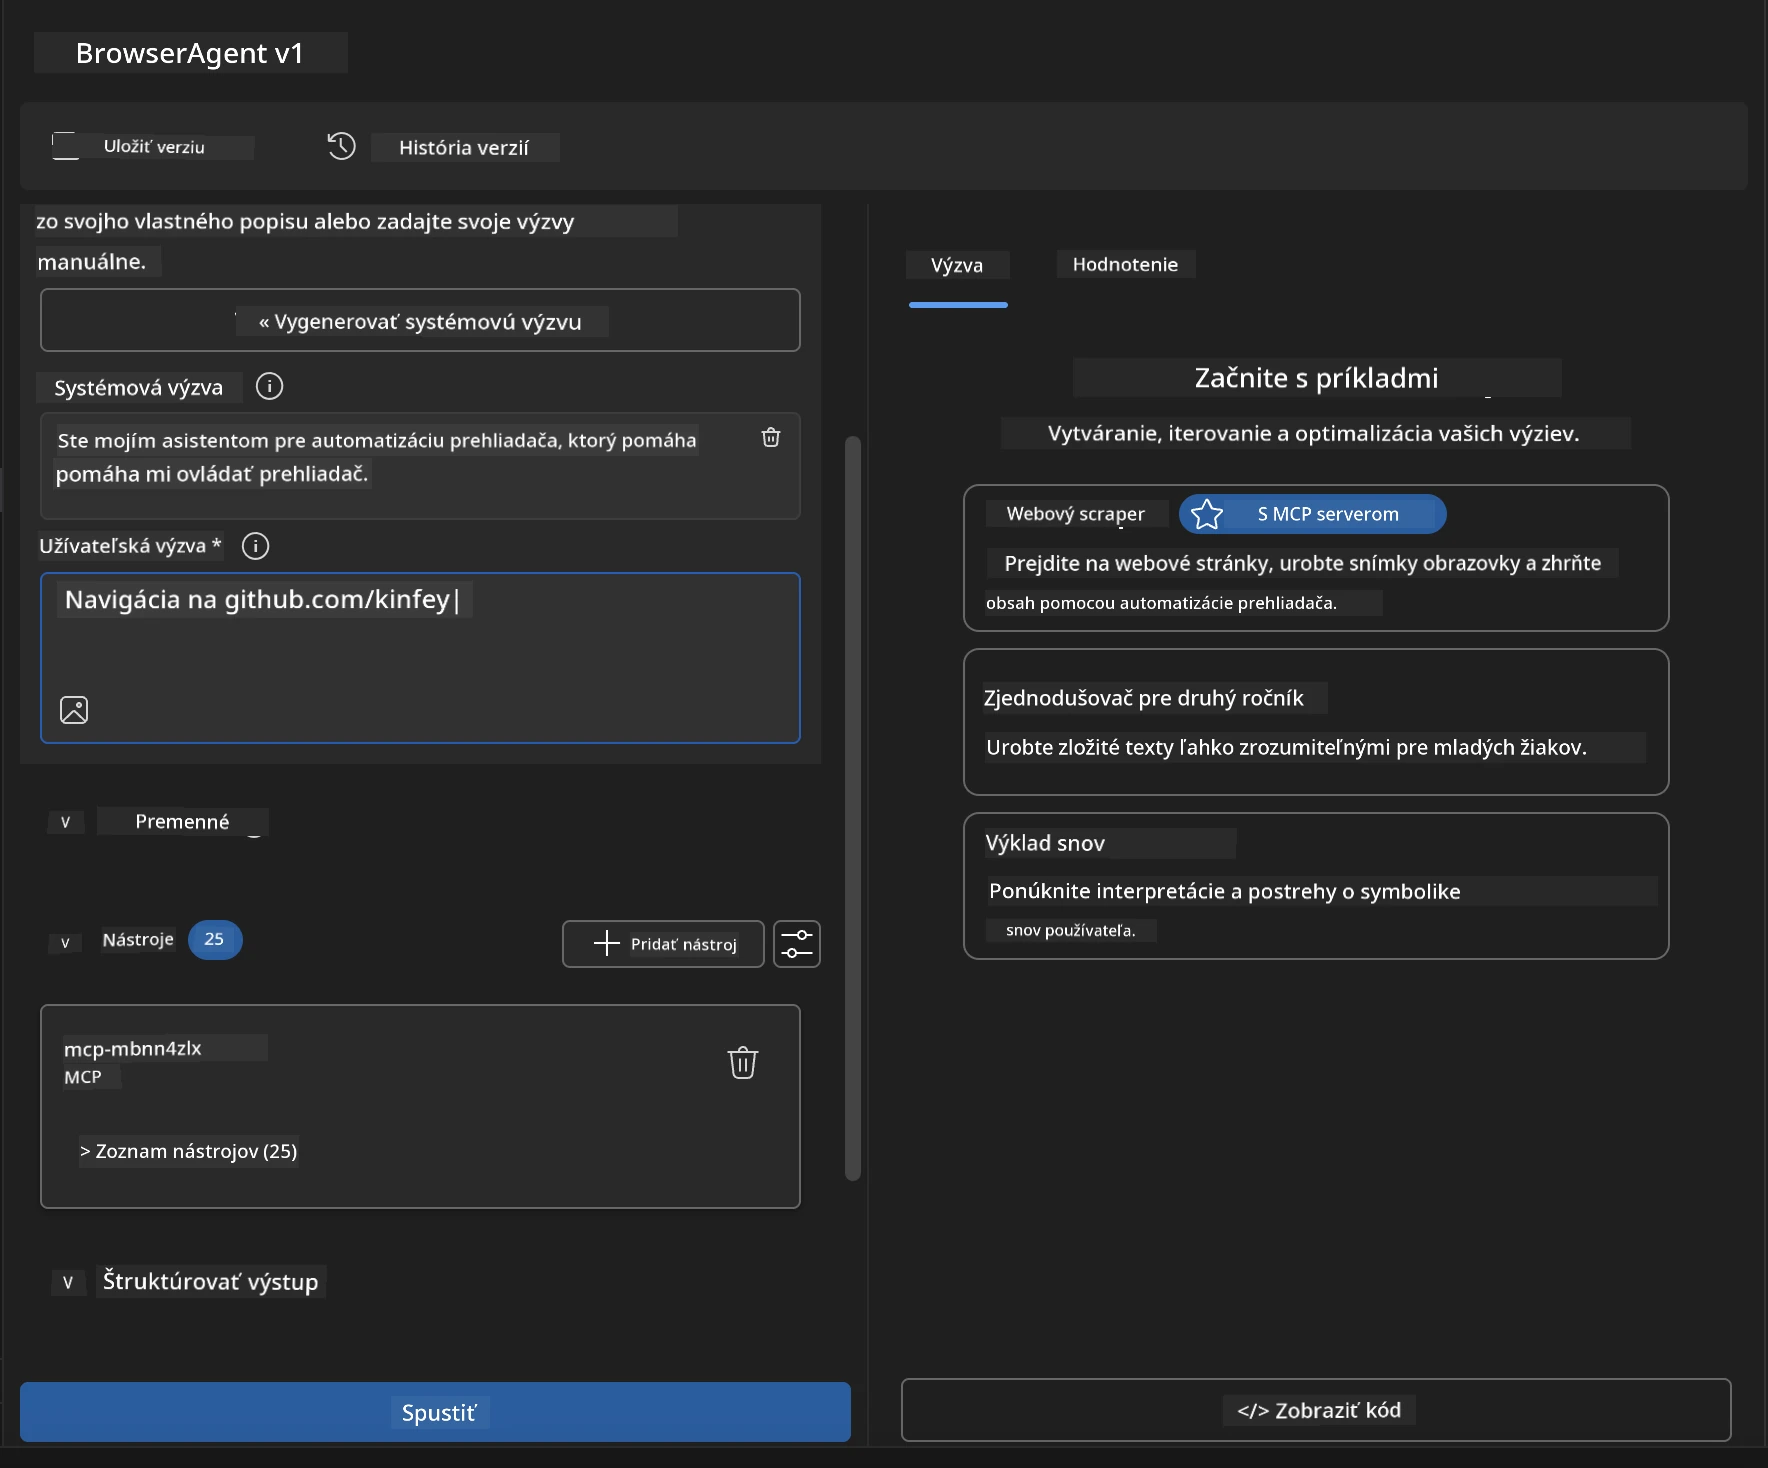
Task: Click info icon beside Užívateľská výzva
Action: (255, 546)
